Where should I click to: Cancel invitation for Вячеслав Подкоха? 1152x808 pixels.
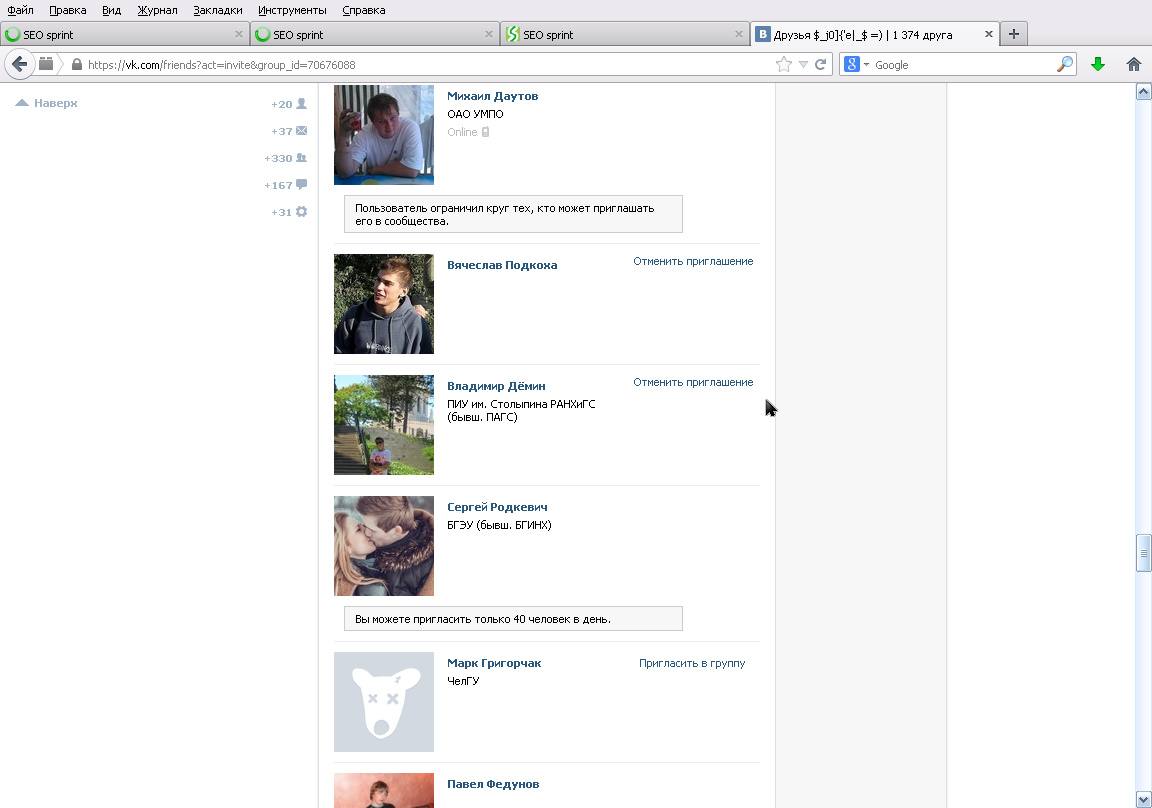693,261
